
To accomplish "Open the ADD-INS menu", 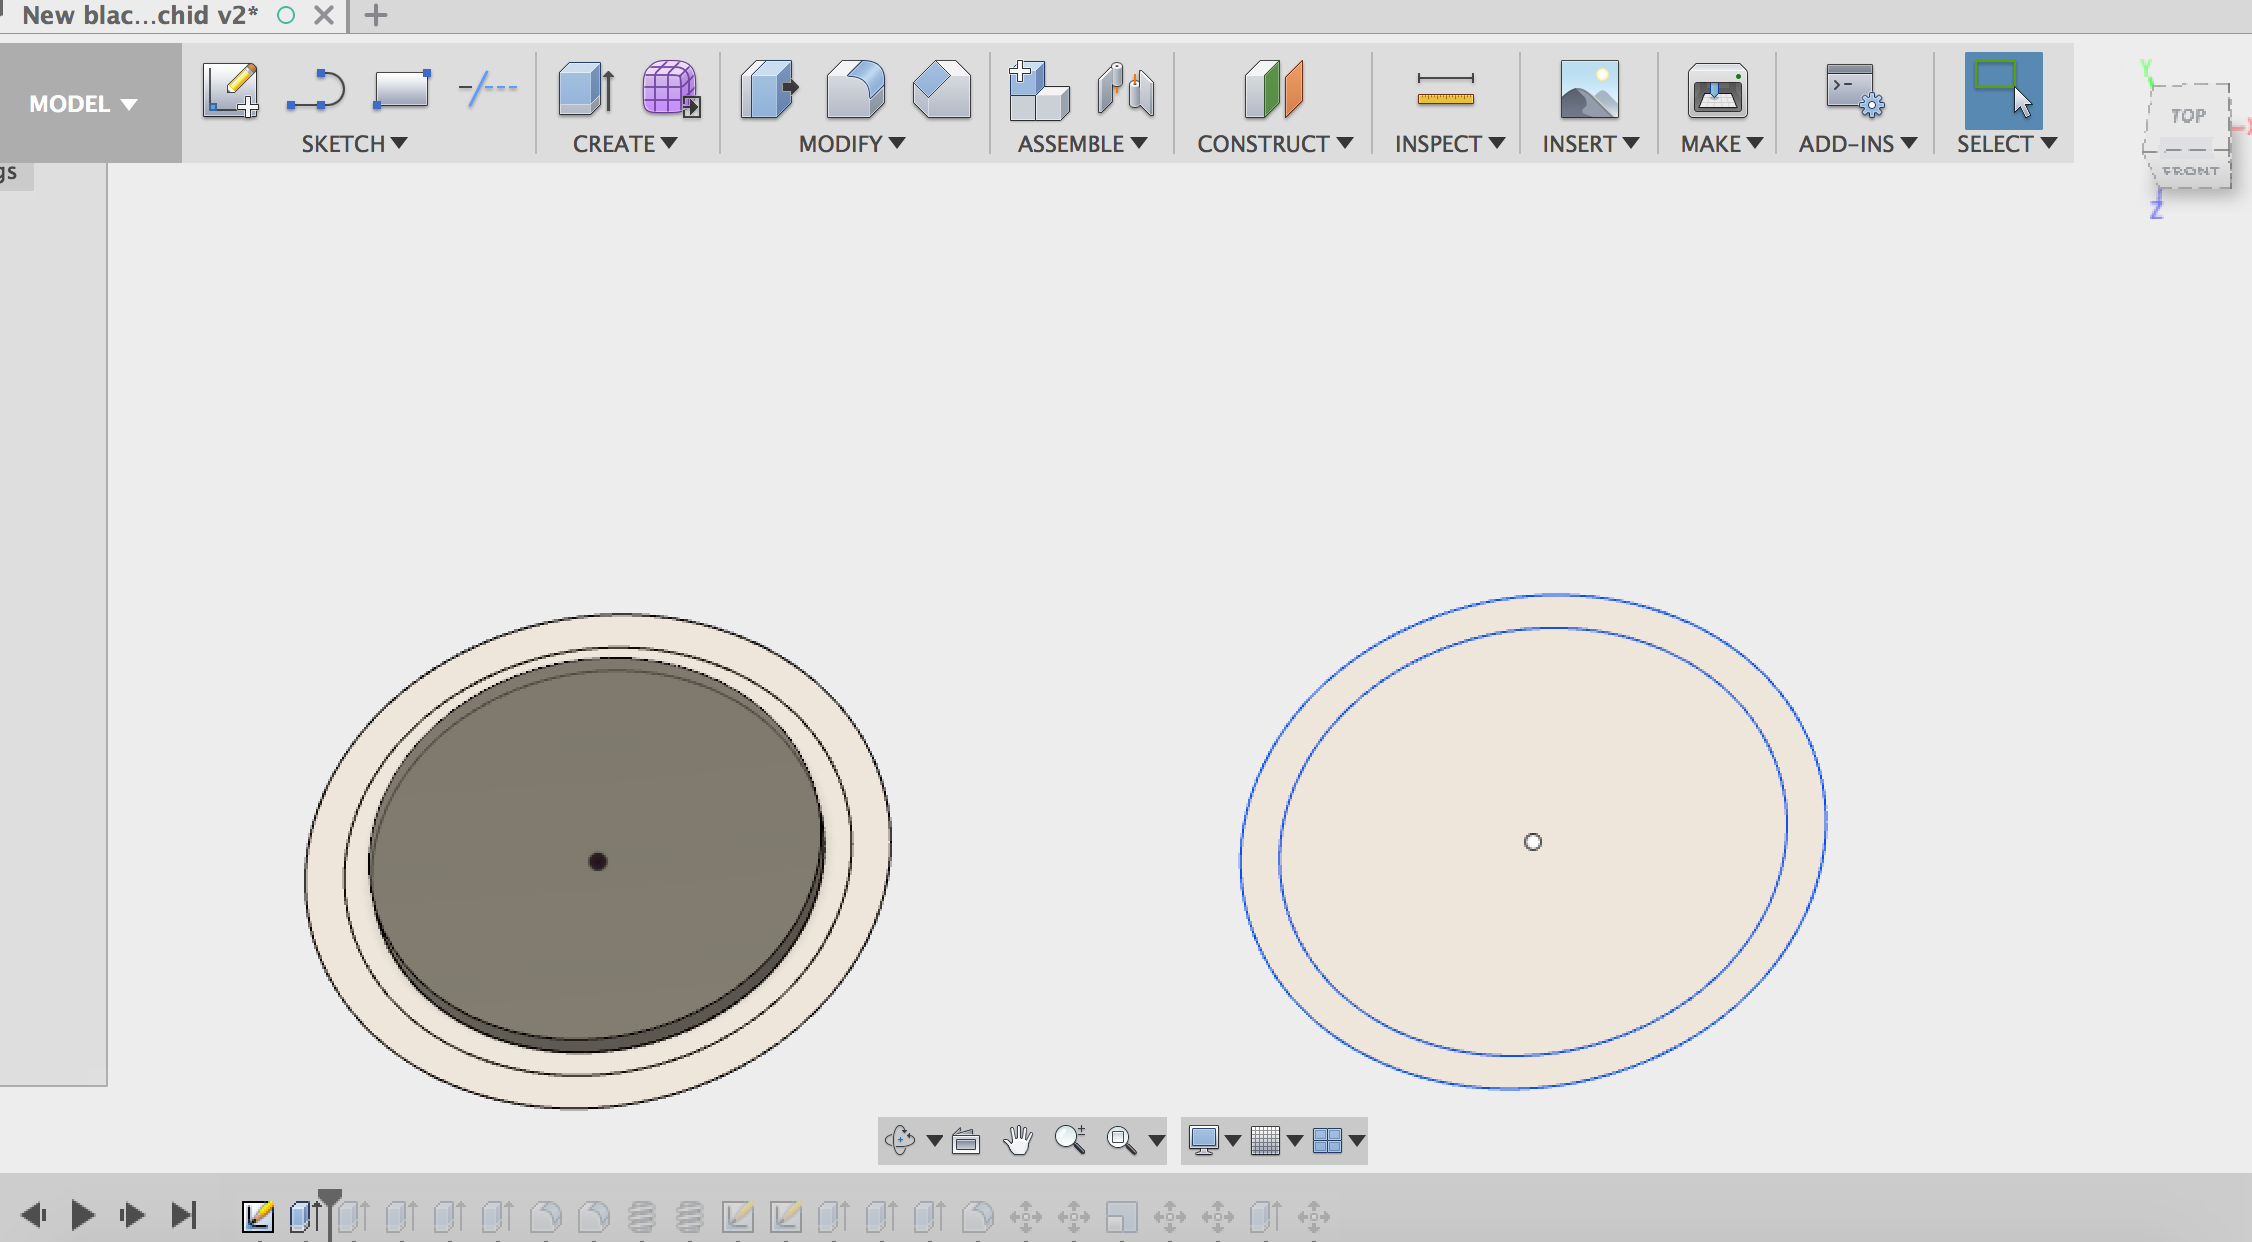I will pyautogui.click(x=1858, y=144).
